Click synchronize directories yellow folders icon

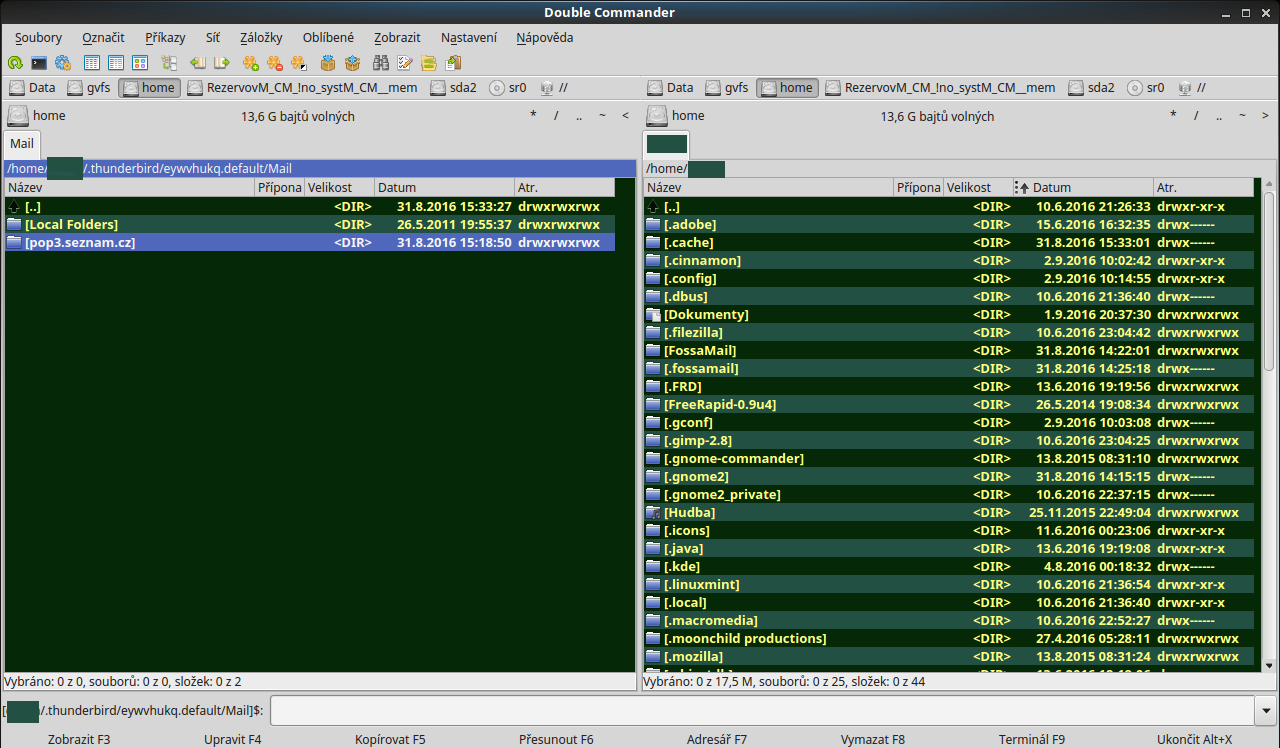[429, 63]
